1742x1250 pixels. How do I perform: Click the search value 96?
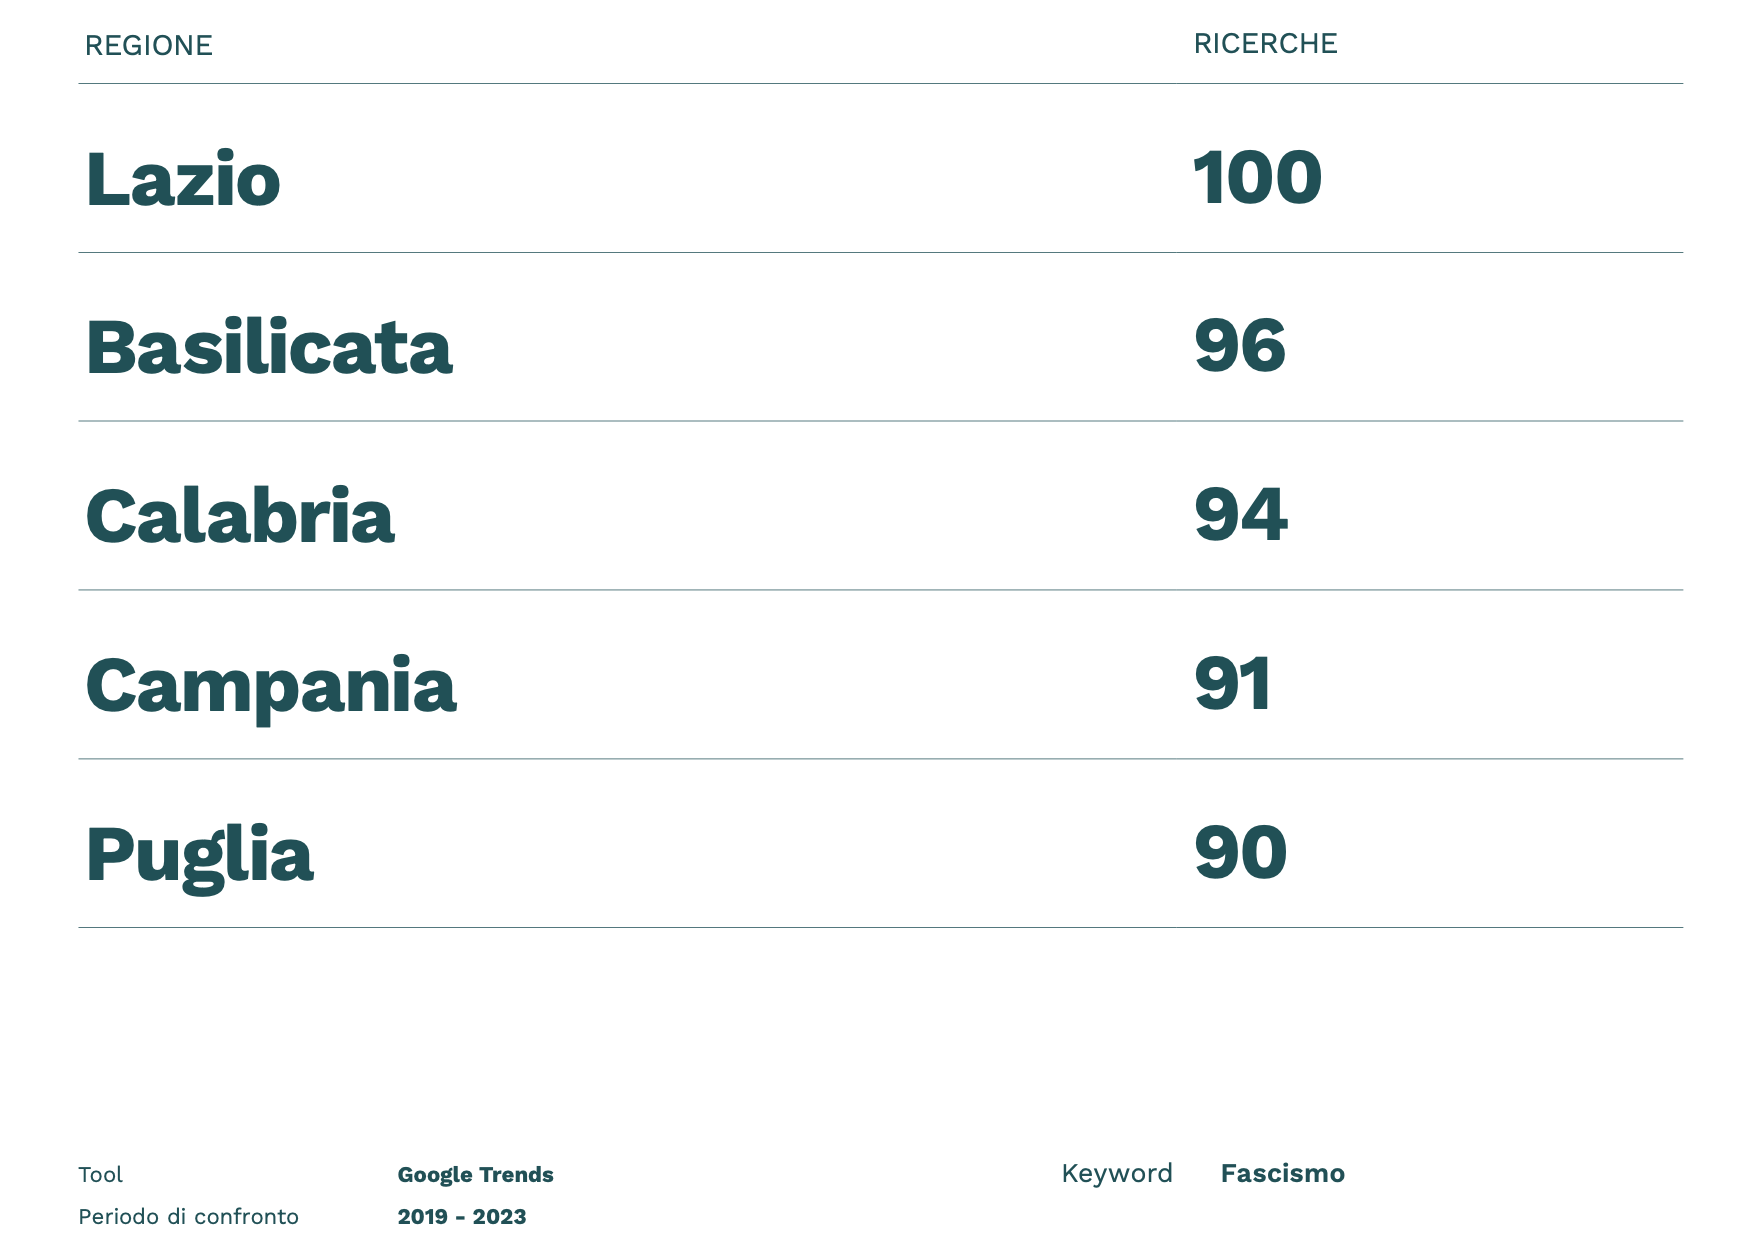coord(1240,346)
